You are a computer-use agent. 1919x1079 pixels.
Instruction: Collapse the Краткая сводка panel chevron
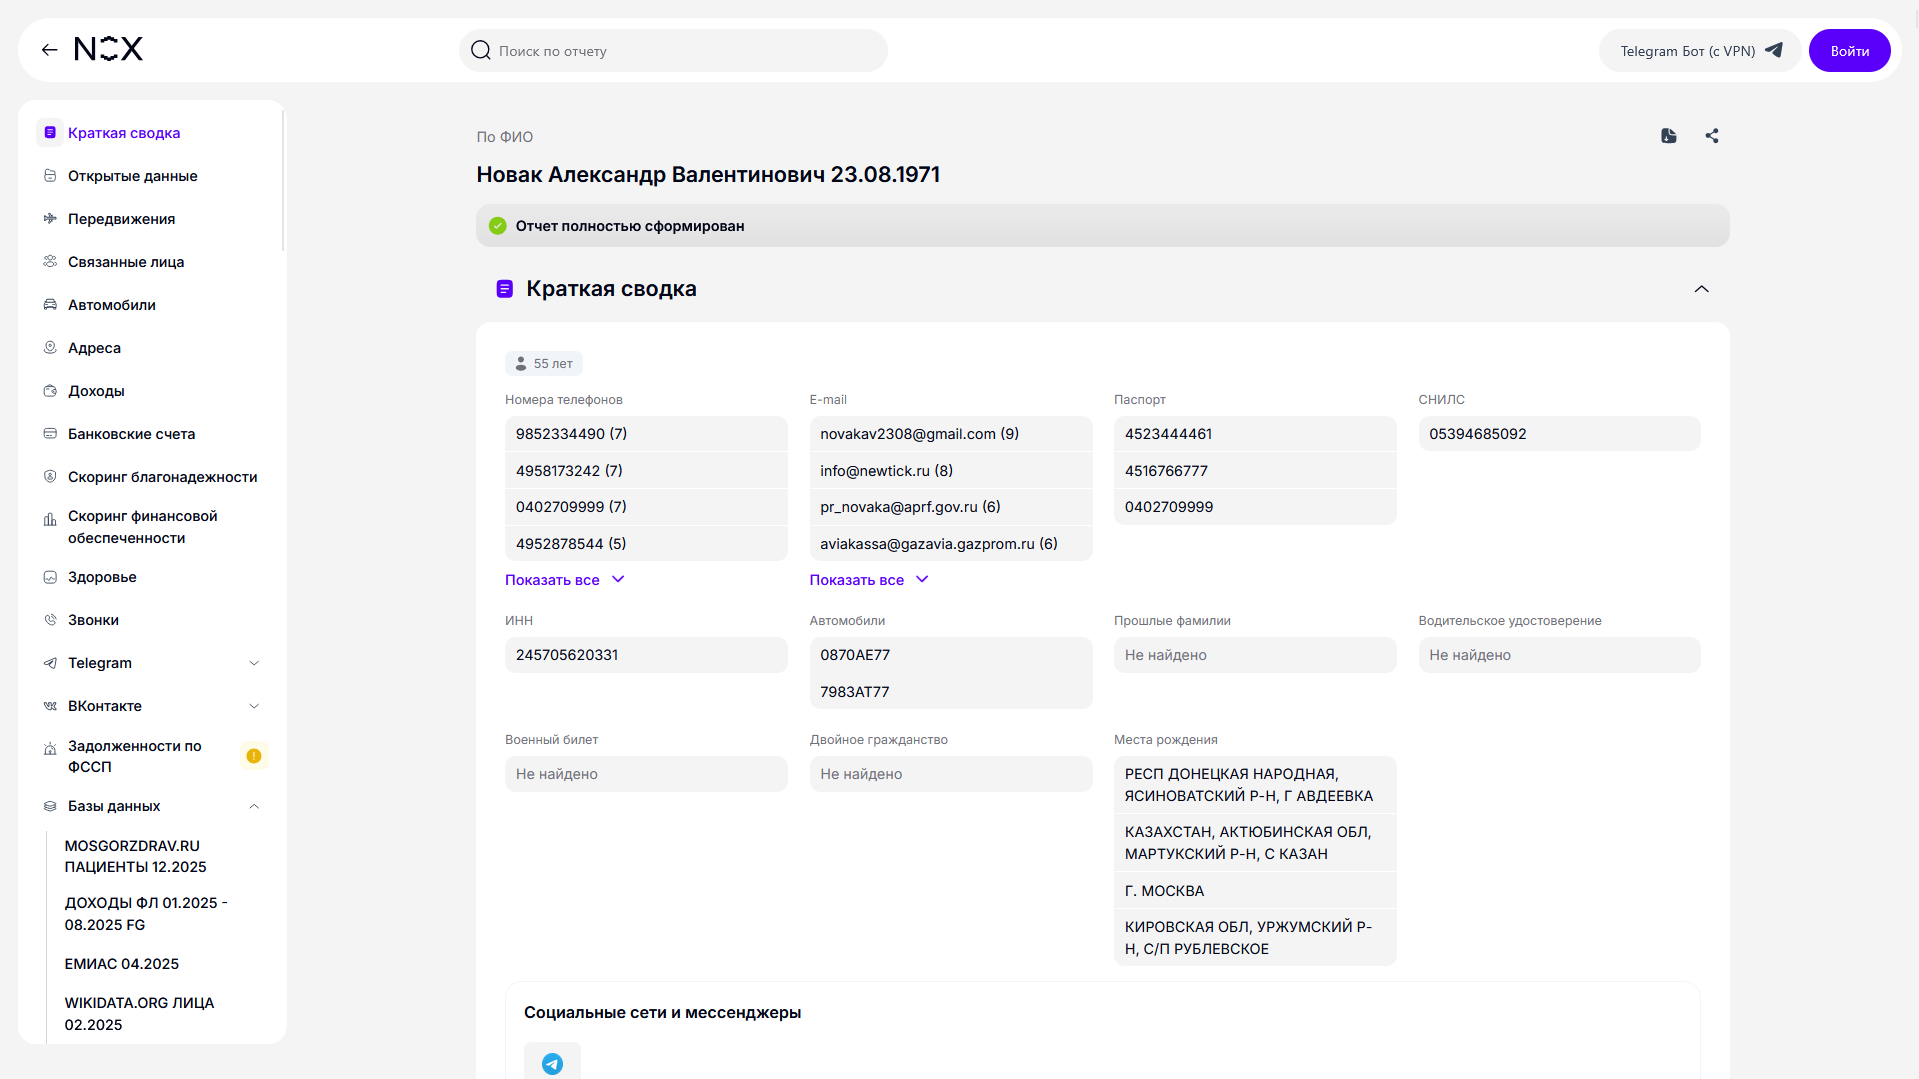(1701, 289)
